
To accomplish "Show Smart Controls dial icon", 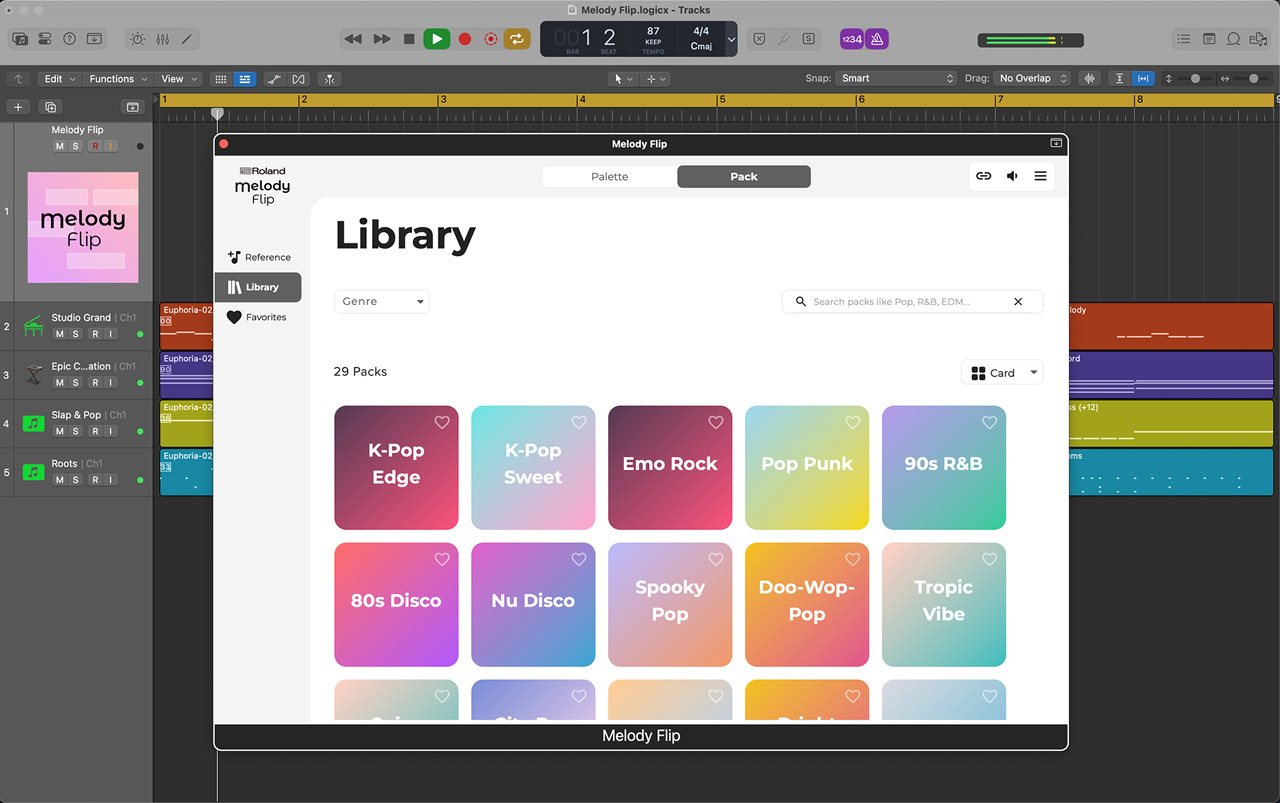I will tap(137, 39).
